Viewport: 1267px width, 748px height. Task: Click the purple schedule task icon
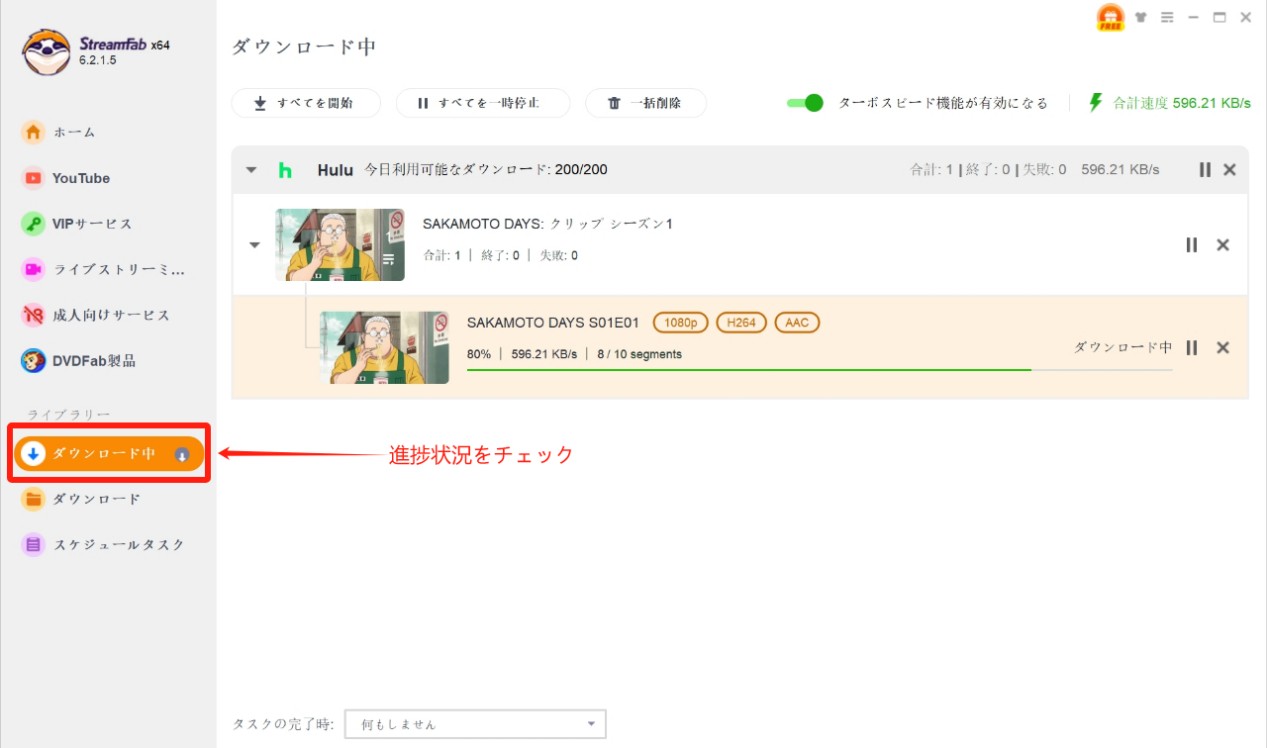click(33, 545)
